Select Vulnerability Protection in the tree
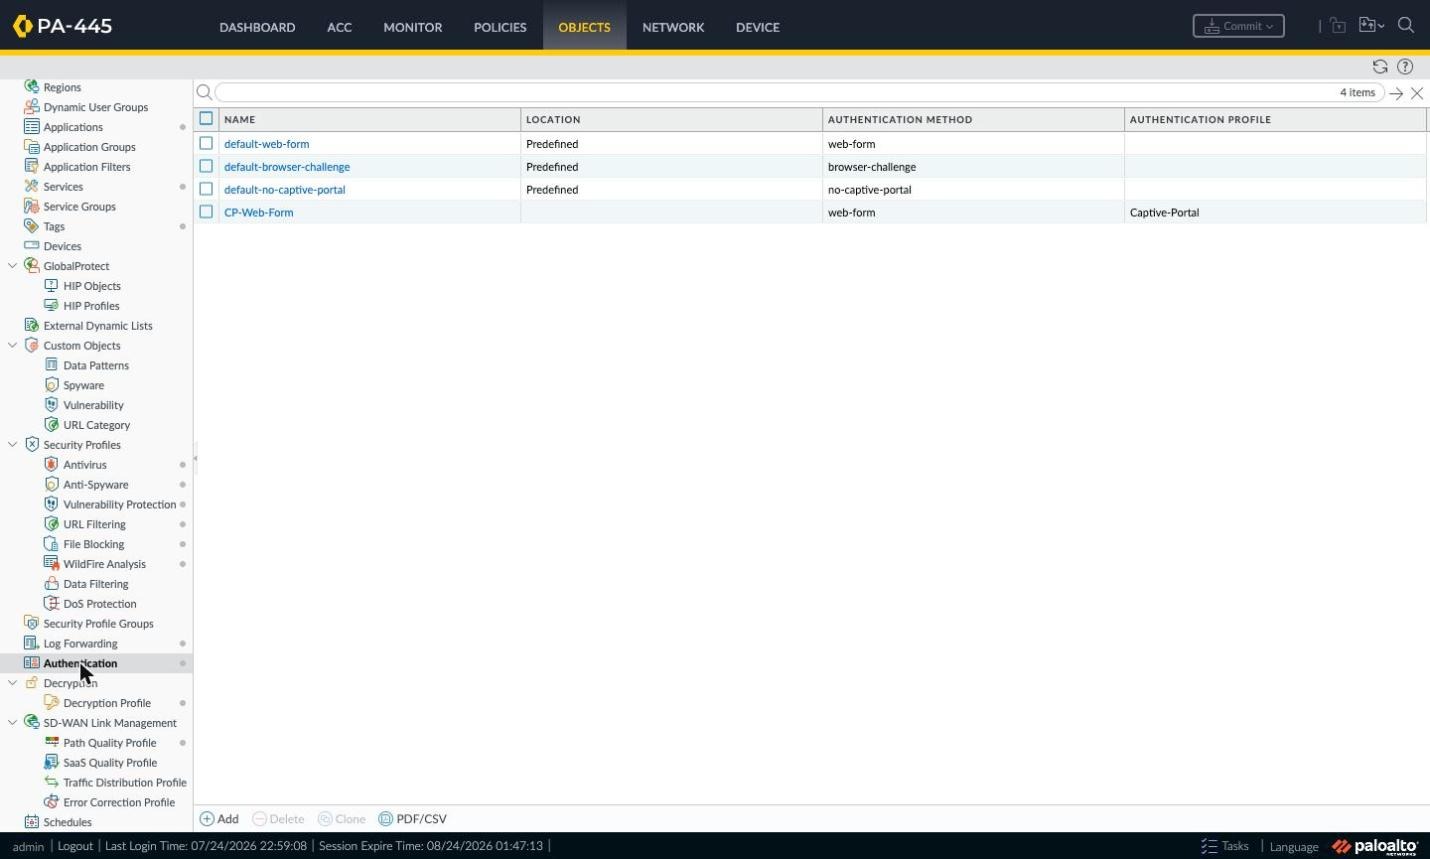This screenshot has height=859, width=1430. (x=119, y=505)
